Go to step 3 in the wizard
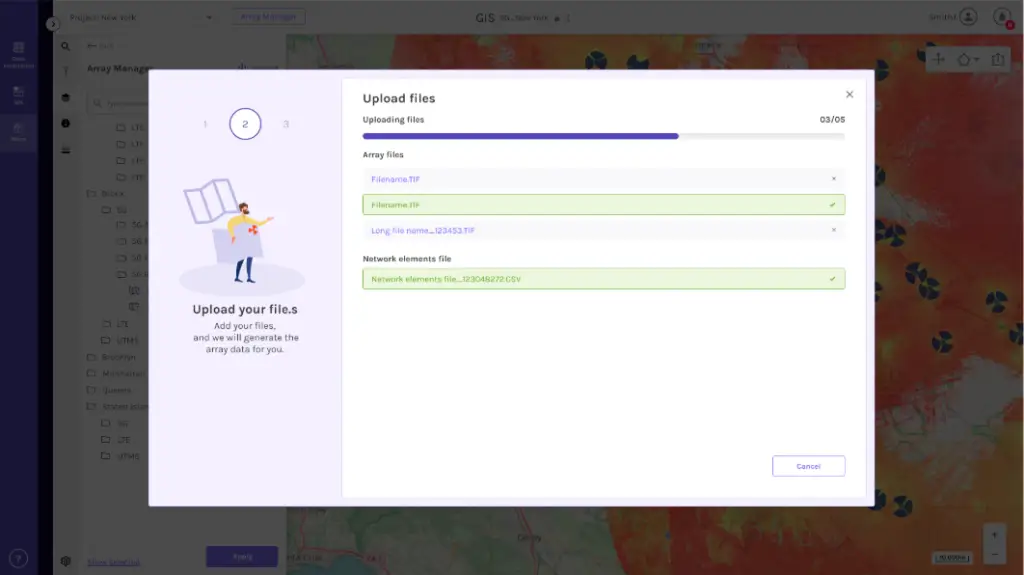This screenshot has width=1024, height=575. pyautogui.click(x=286, y=124)
